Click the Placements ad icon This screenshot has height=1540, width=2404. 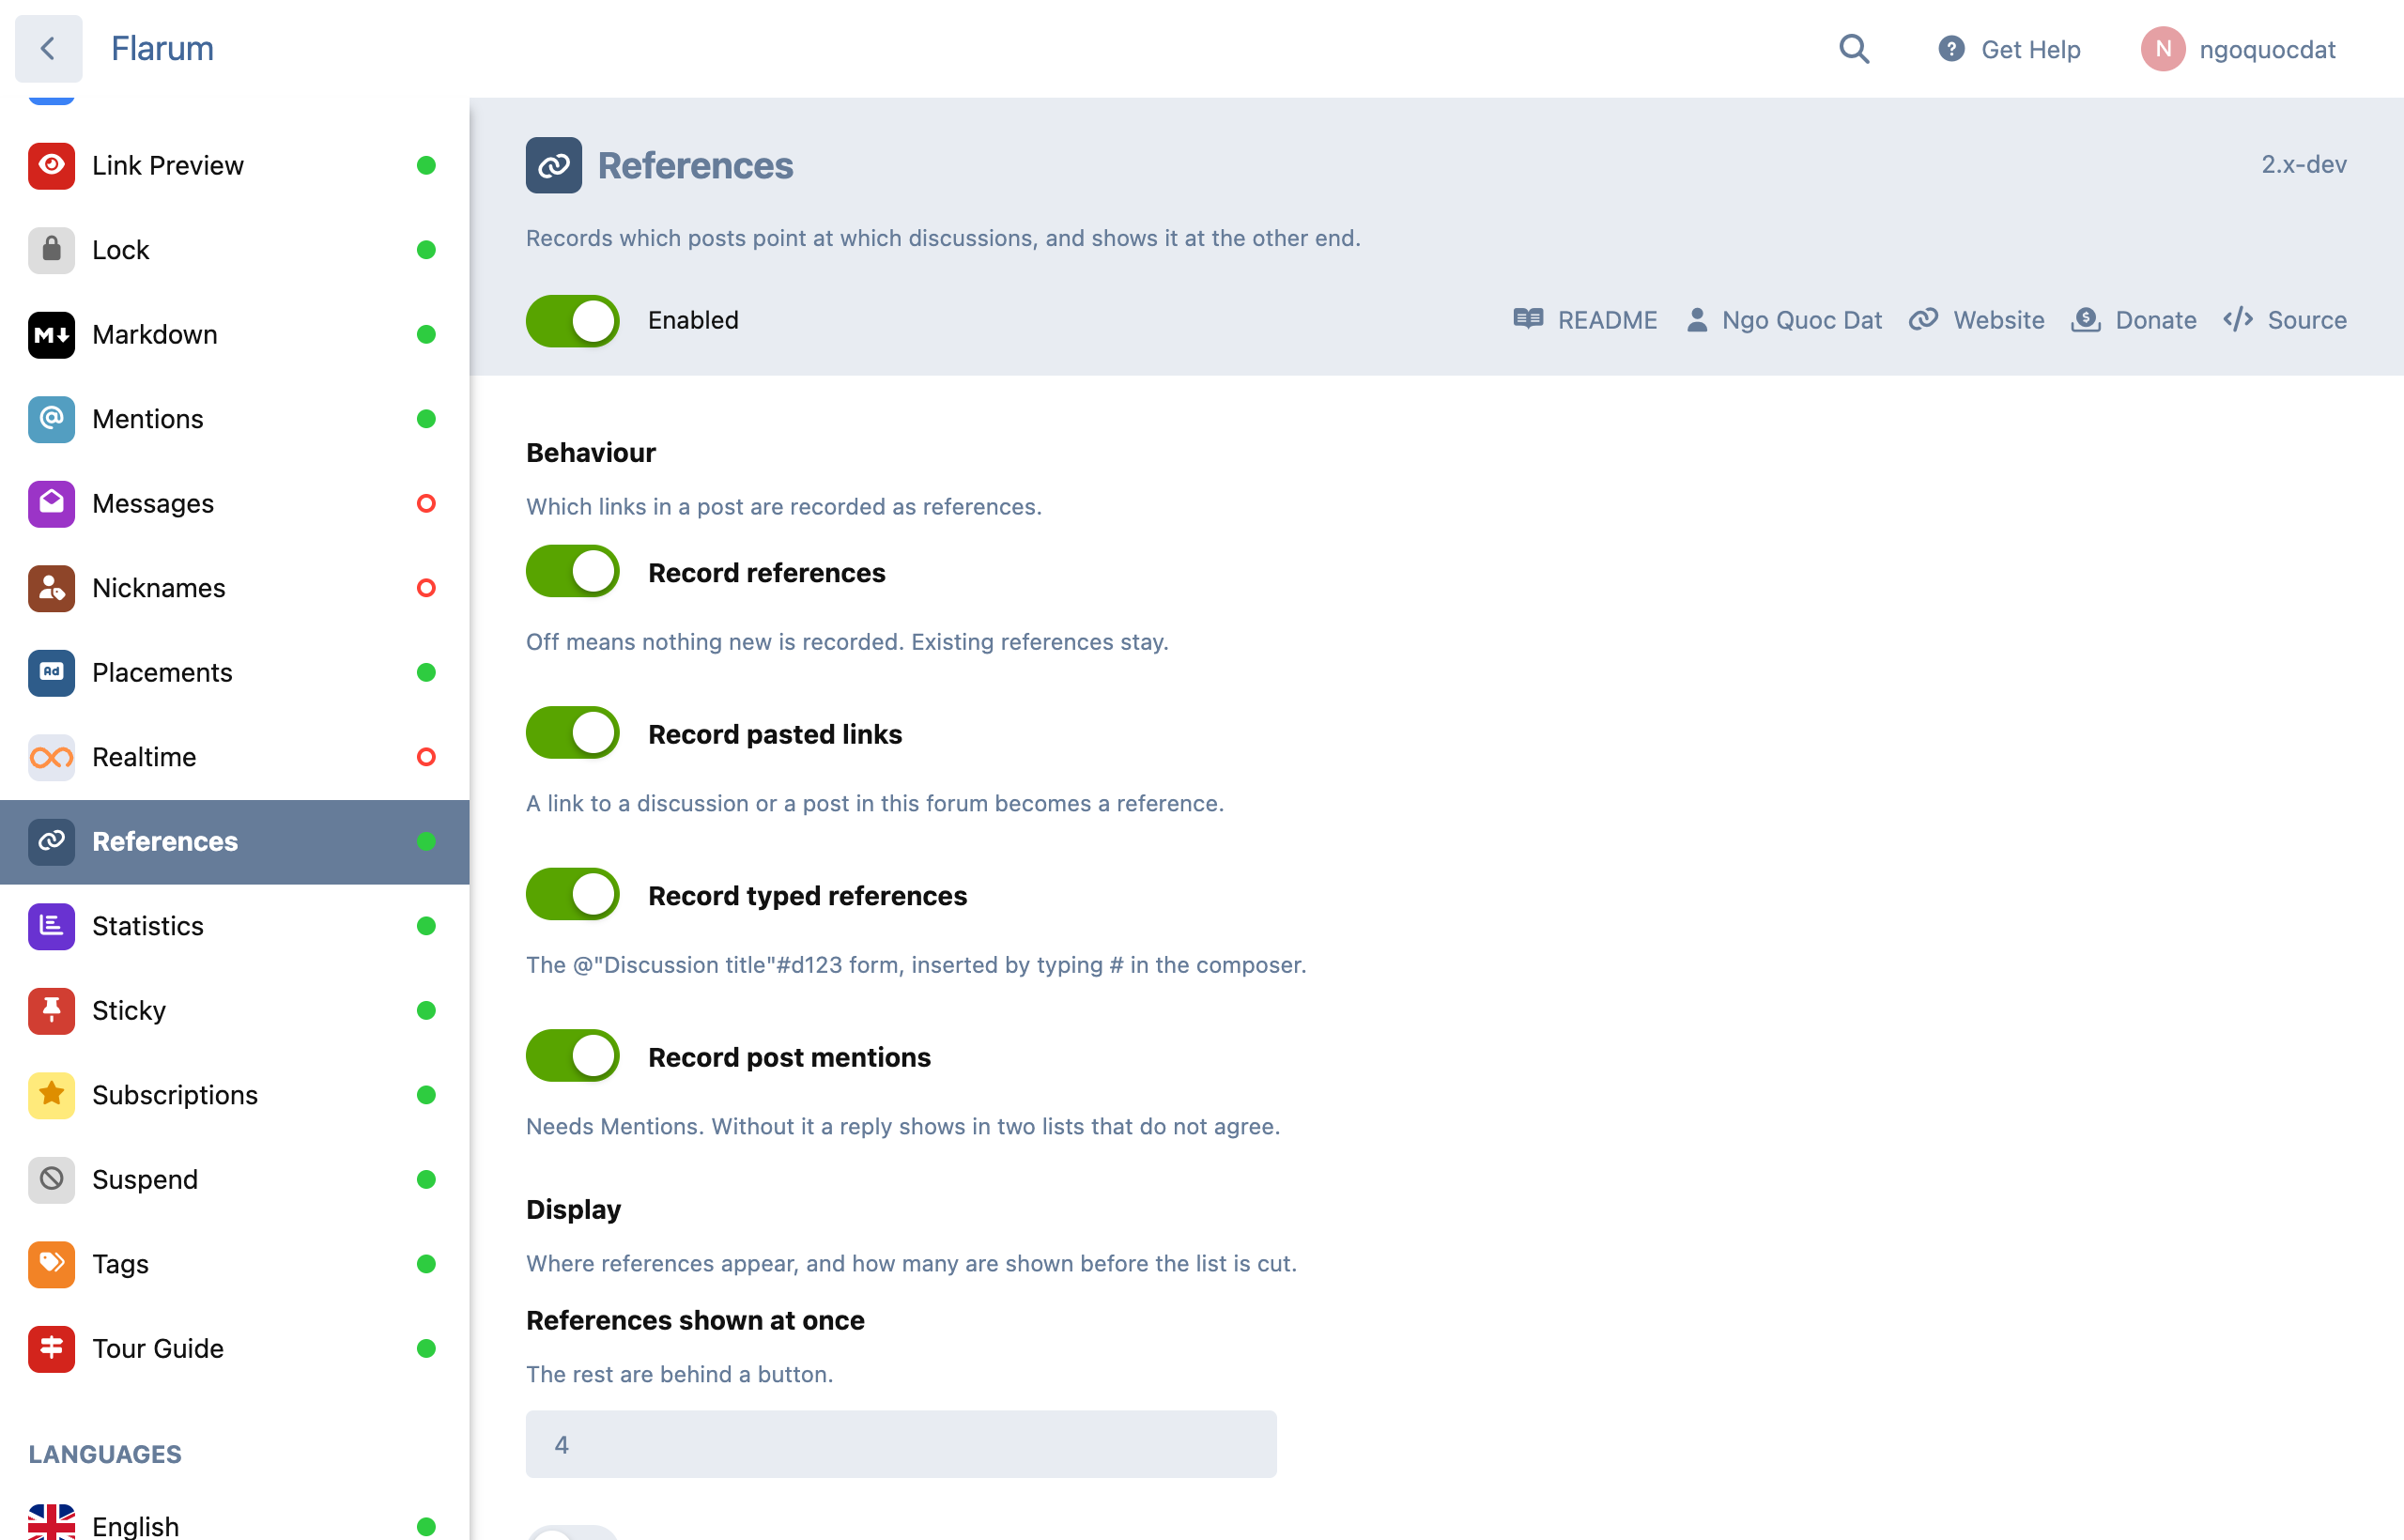[52, 672]
